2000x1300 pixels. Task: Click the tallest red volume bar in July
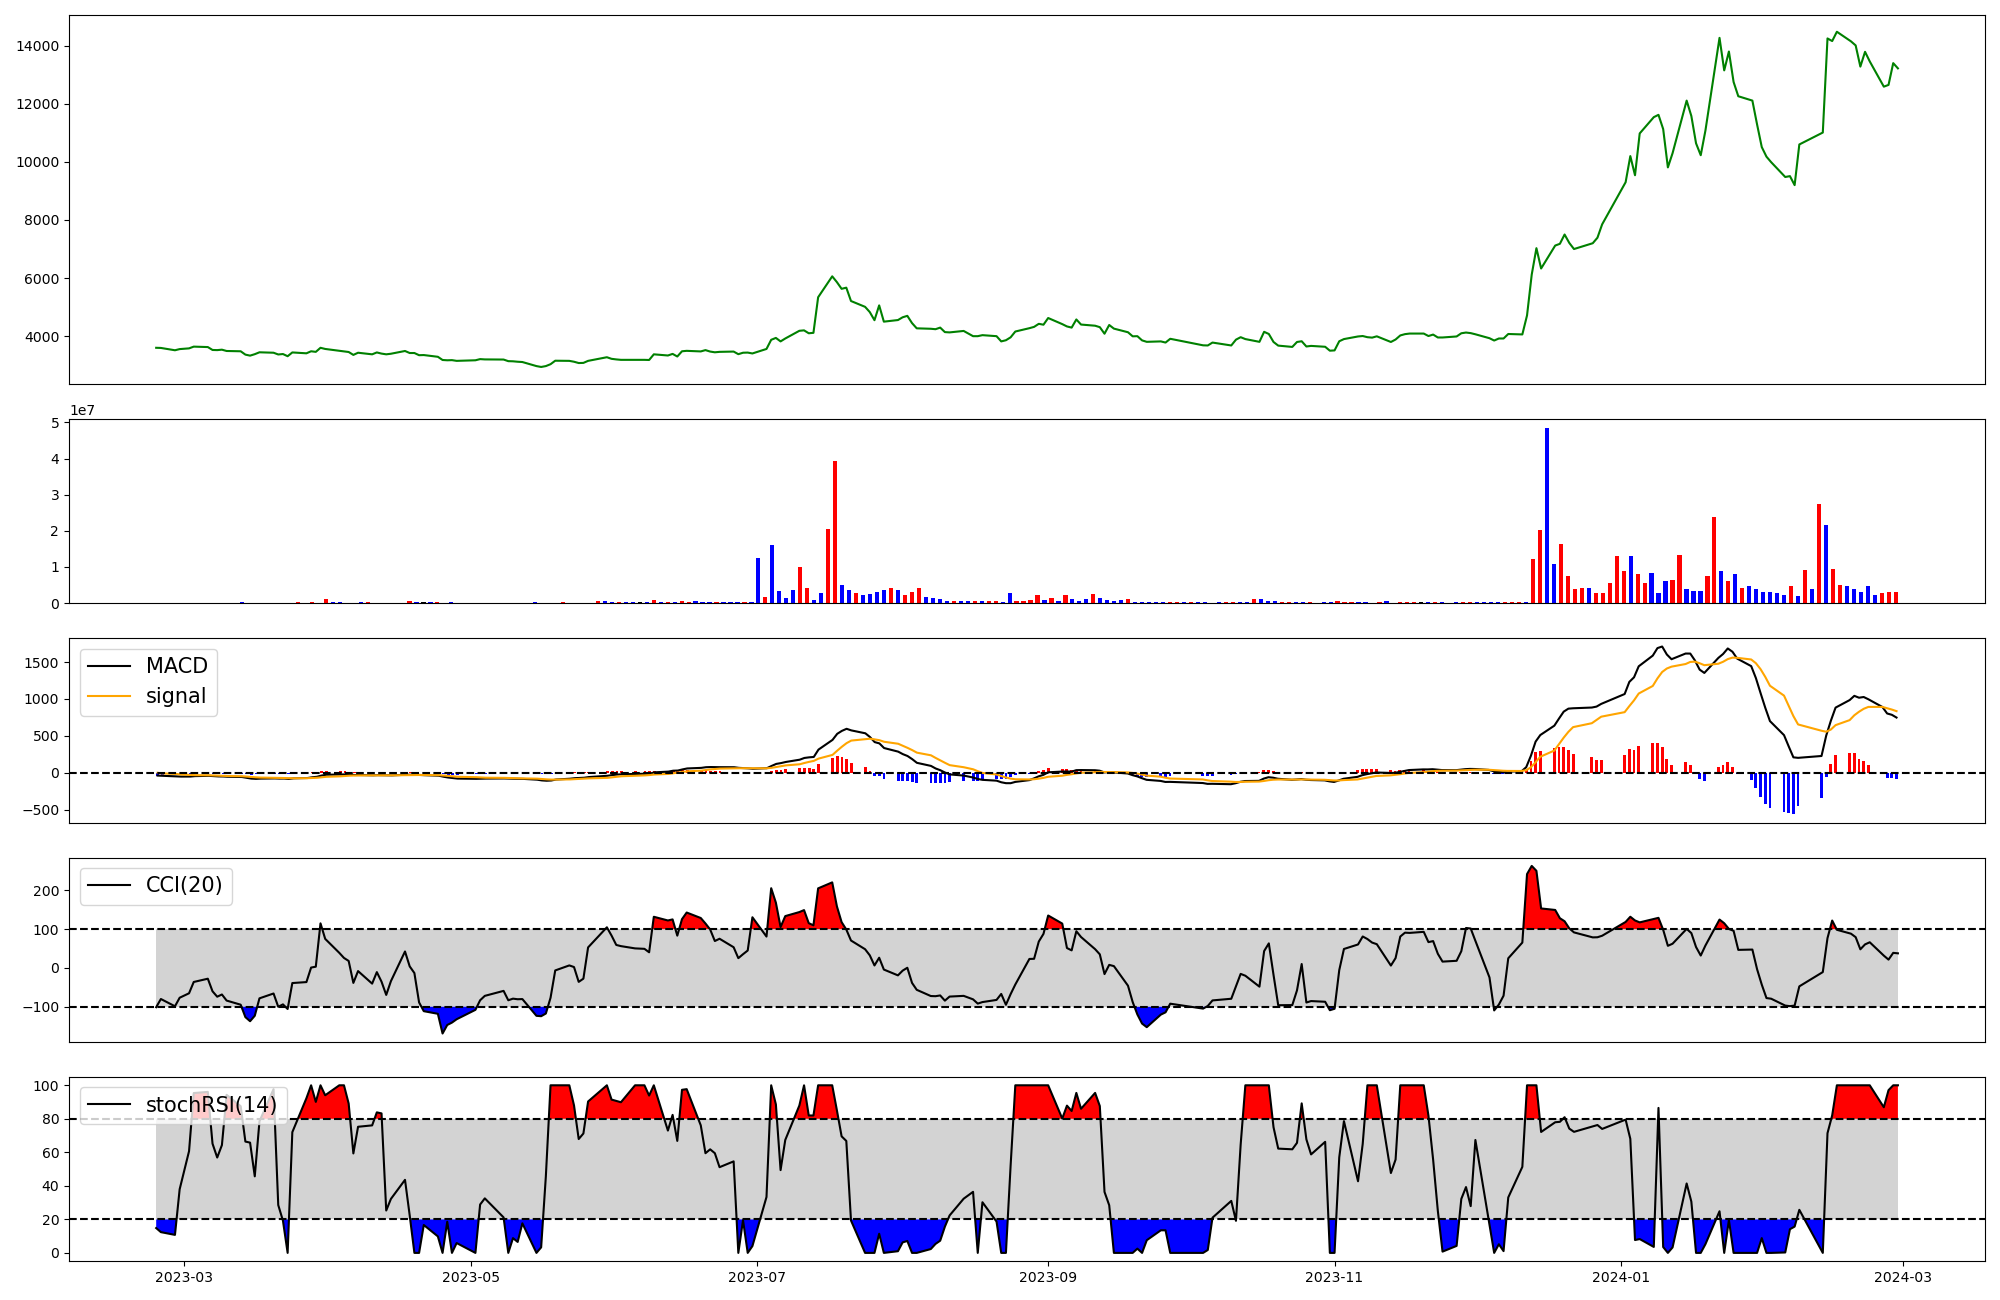[835, 530]
